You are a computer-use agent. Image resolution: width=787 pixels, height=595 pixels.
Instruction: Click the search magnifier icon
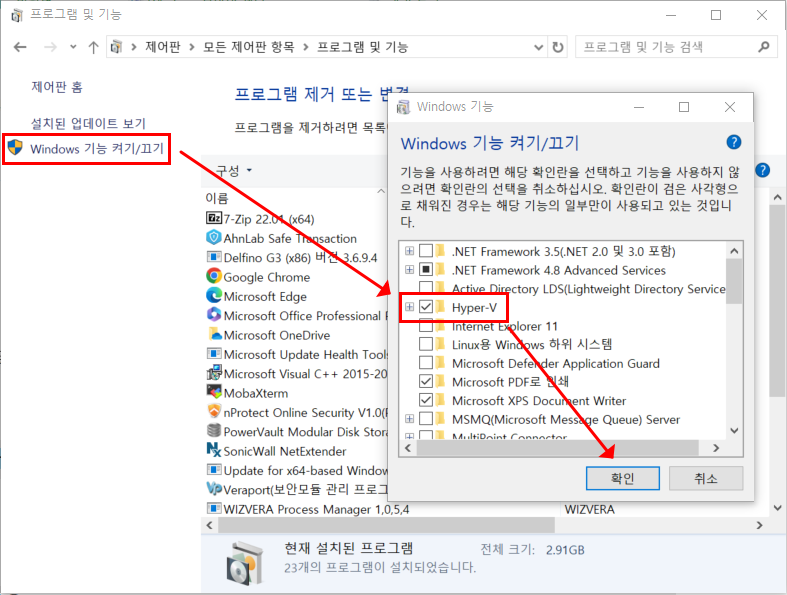pyautogui.click(x=763, y=47)
